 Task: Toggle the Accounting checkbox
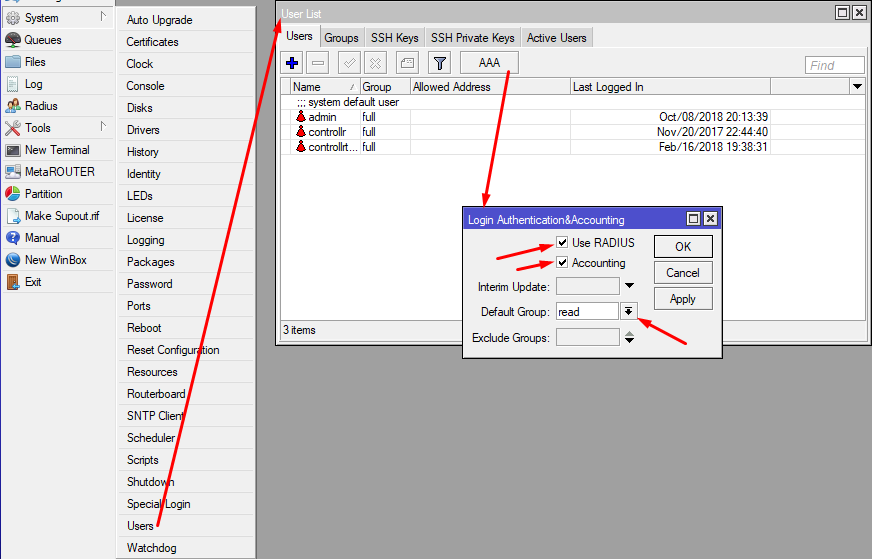[x=562, y=263]
